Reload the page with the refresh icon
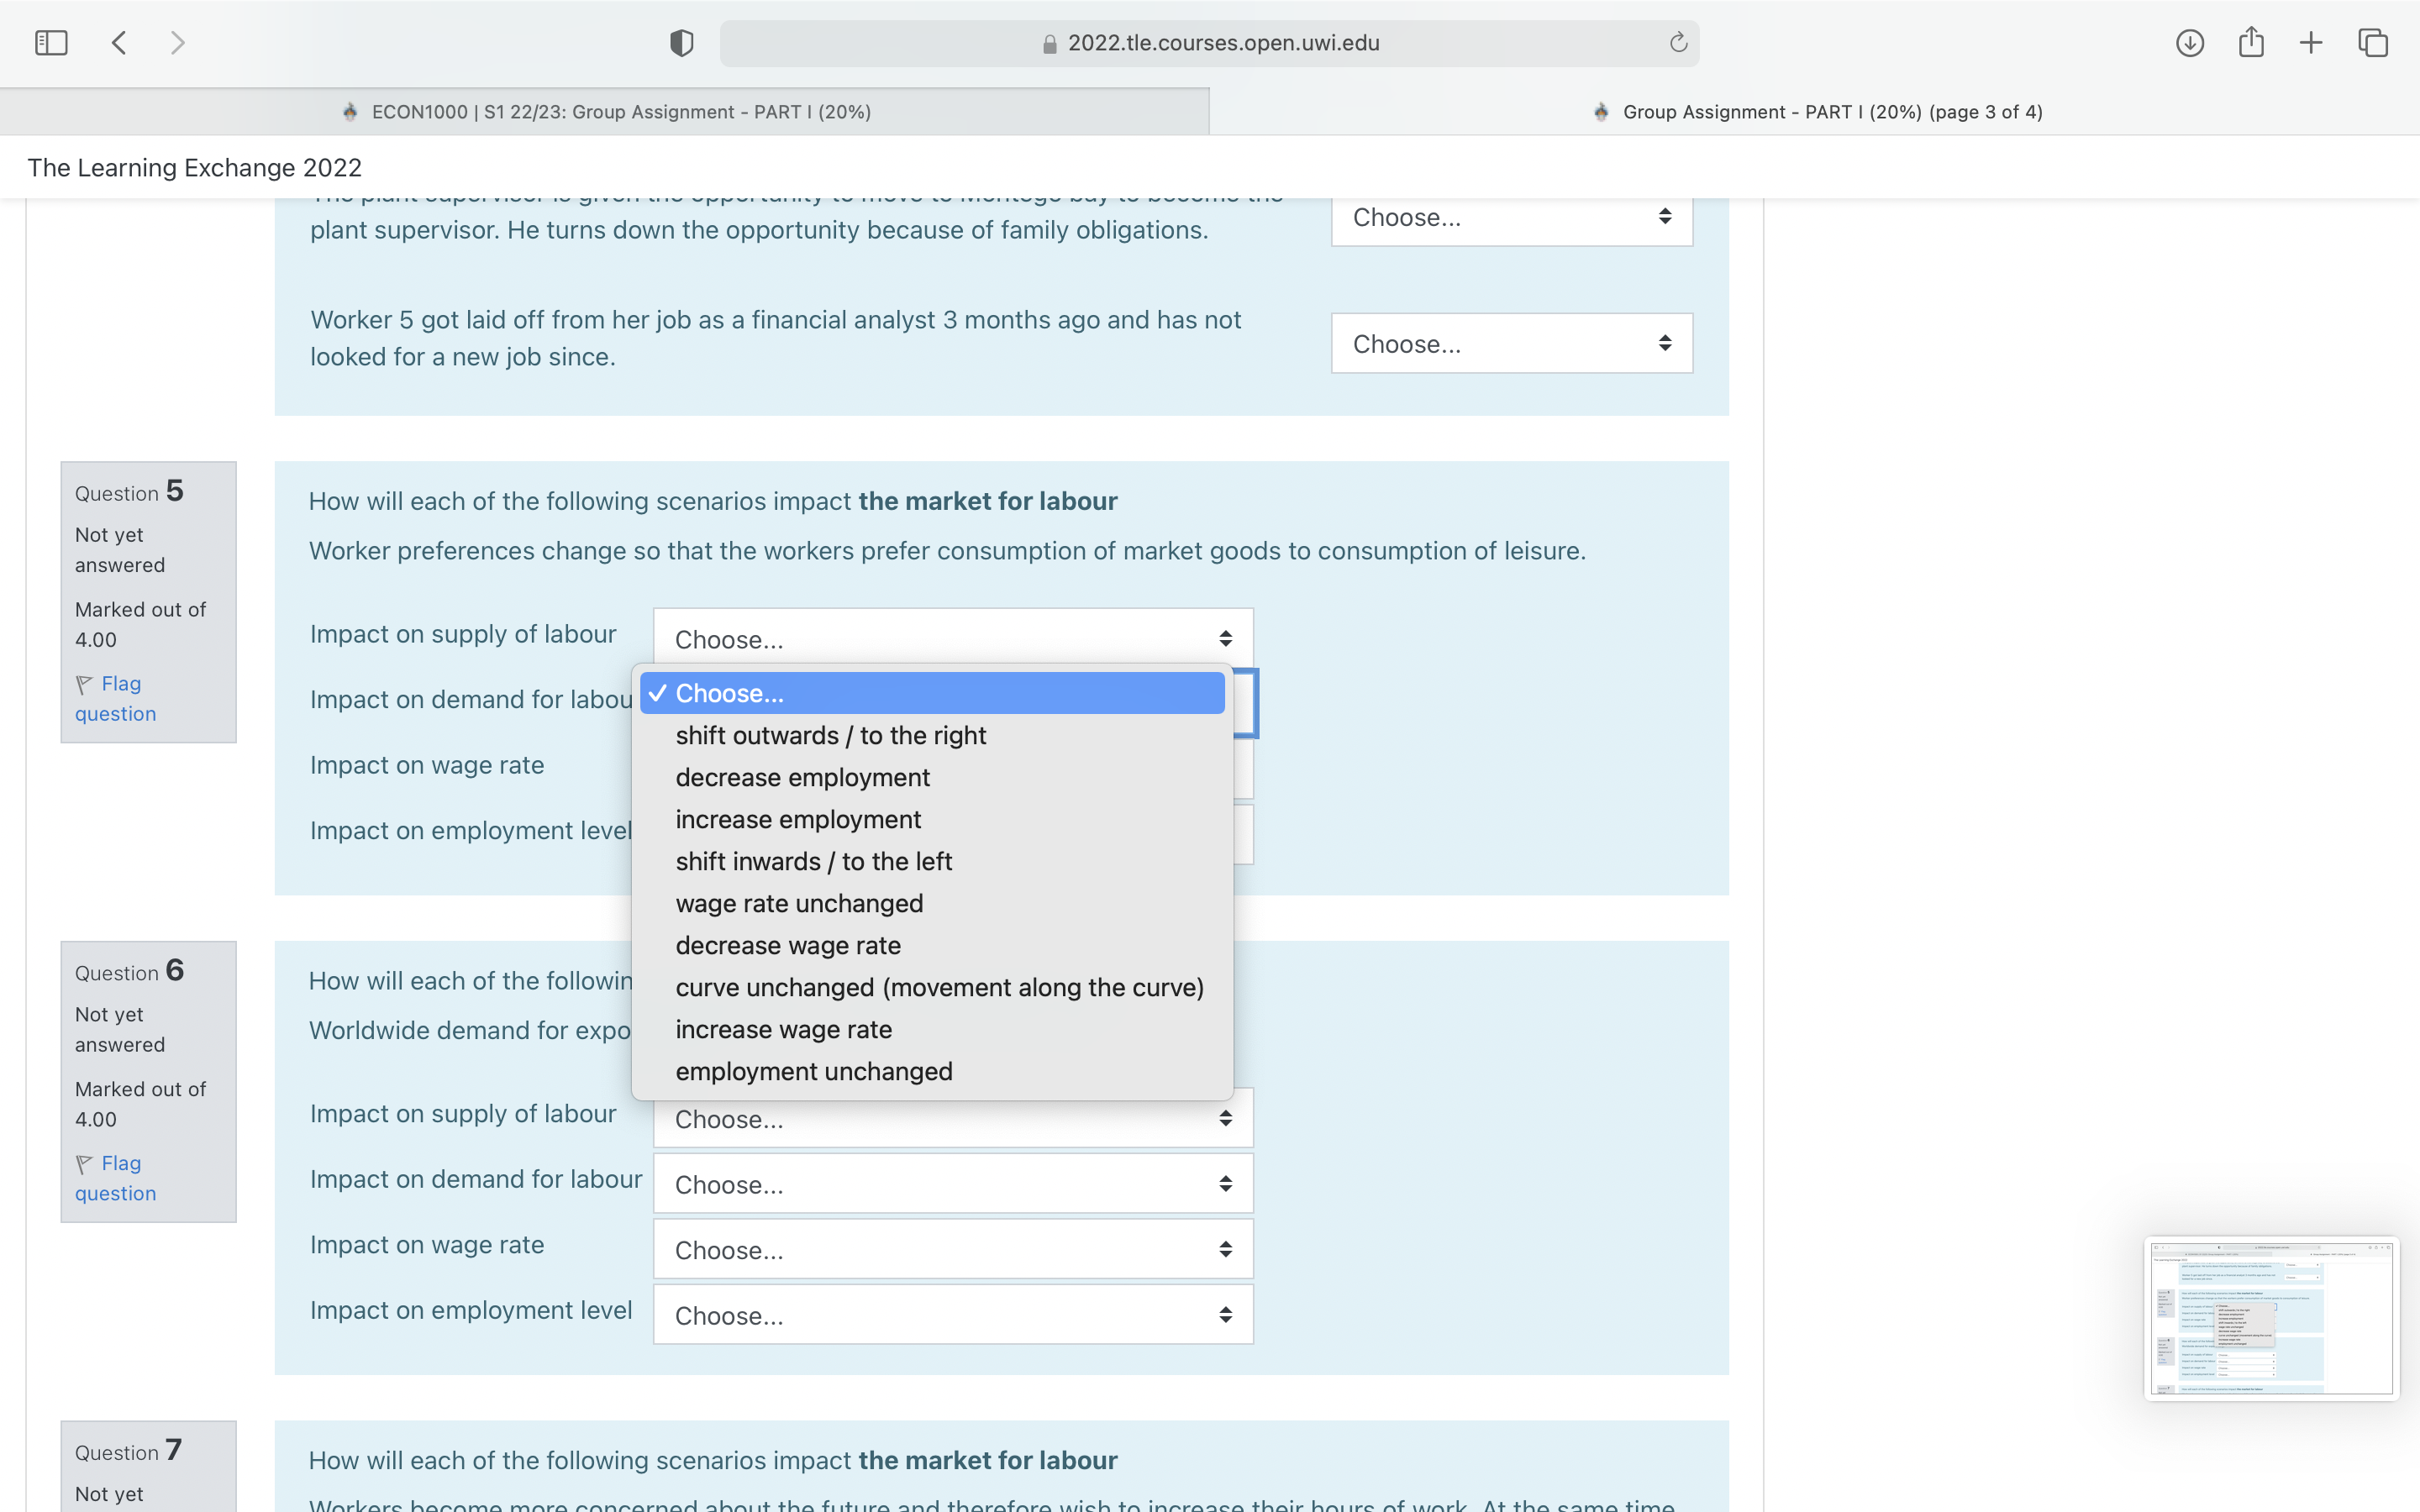Screen dimensions: 2420x1512 [1678, 43]
